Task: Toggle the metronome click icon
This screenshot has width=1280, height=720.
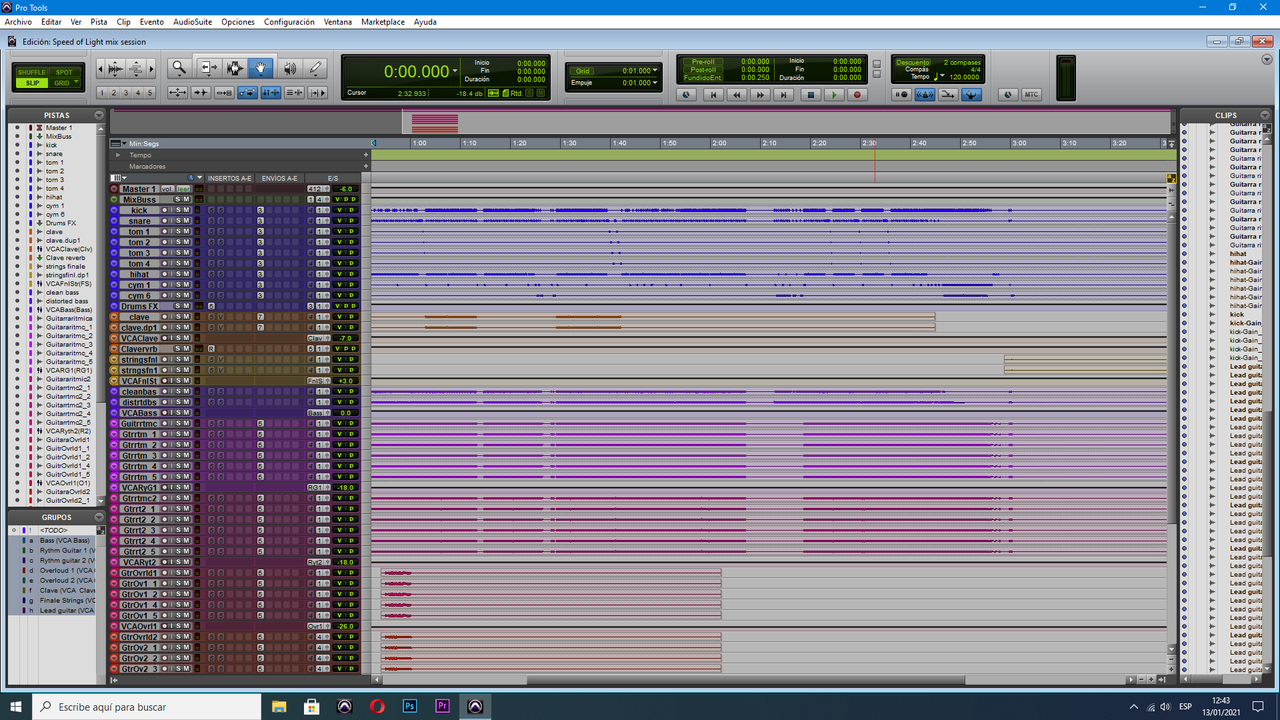Action: click(x=924, y=95)
